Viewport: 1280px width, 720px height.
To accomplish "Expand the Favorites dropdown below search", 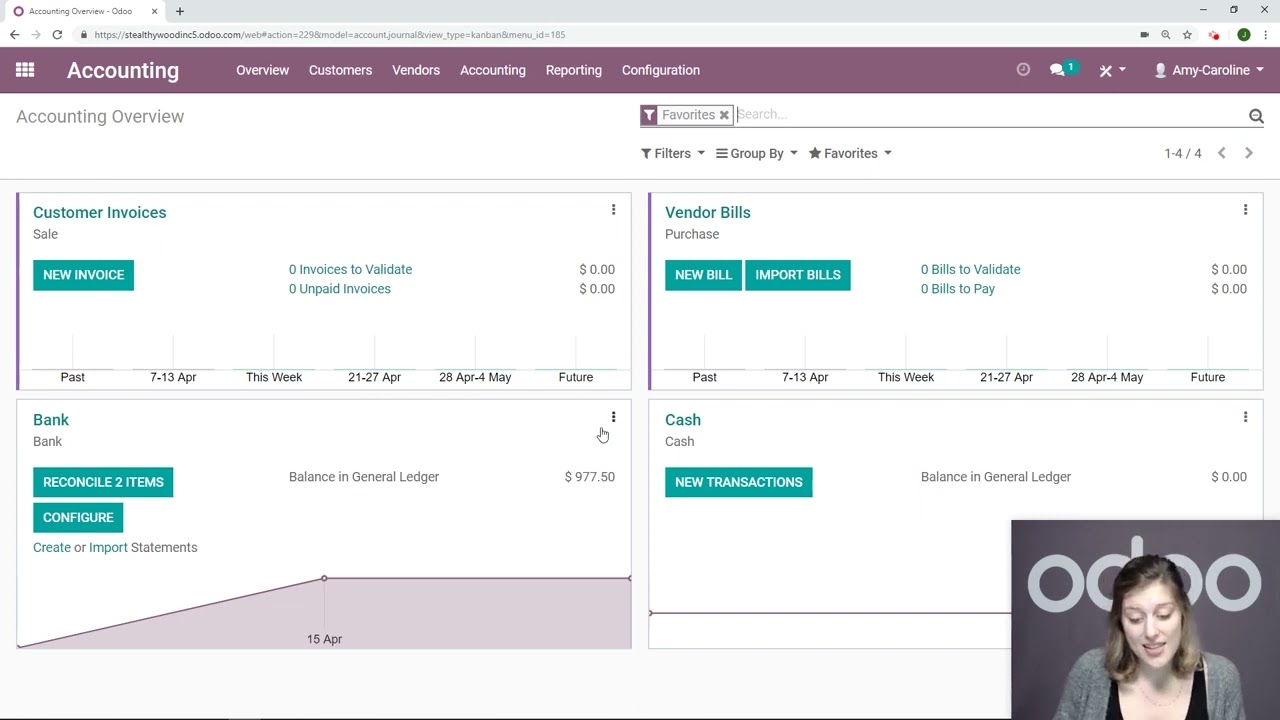I will pyautogui.click(x=850, y=153).
